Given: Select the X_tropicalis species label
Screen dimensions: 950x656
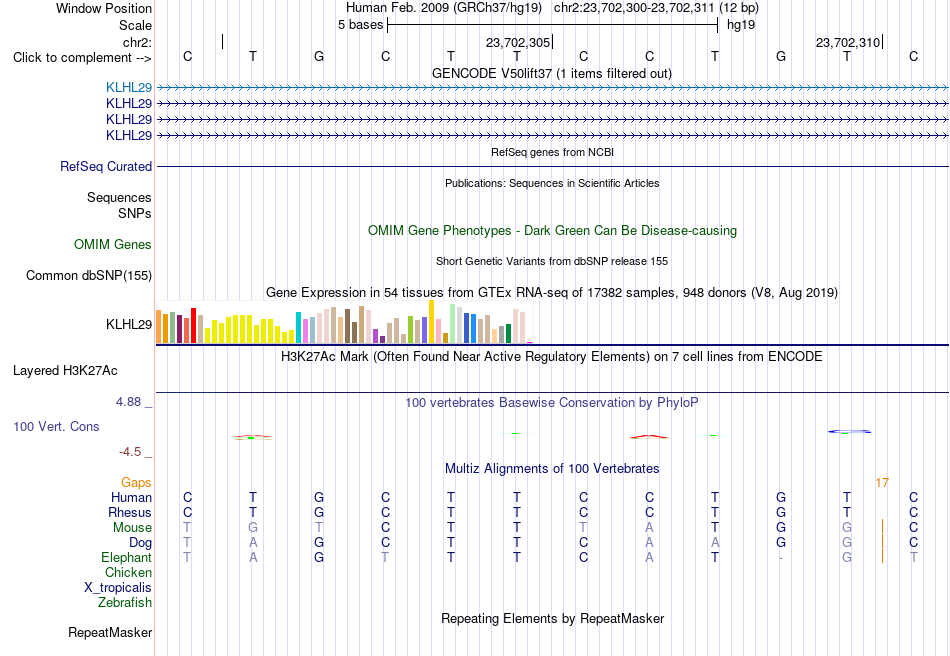Looking at the screenshot, I should [118, 588].
